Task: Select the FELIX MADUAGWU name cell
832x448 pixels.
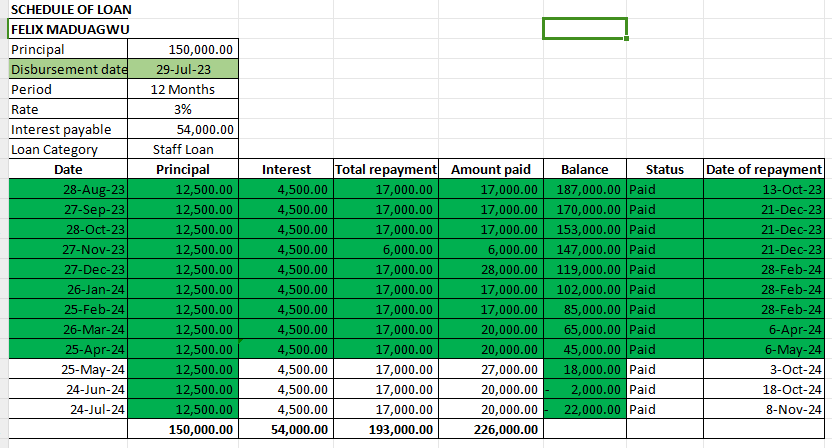Action: point(70,29)
